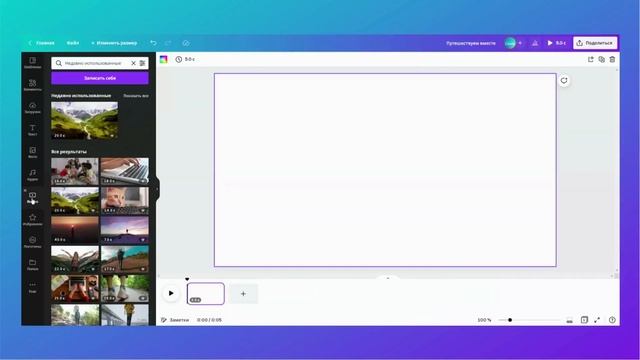Open the Folders panel in the sidebar
The height and width of the screenshot is (360, 640).
pos(32,264)
